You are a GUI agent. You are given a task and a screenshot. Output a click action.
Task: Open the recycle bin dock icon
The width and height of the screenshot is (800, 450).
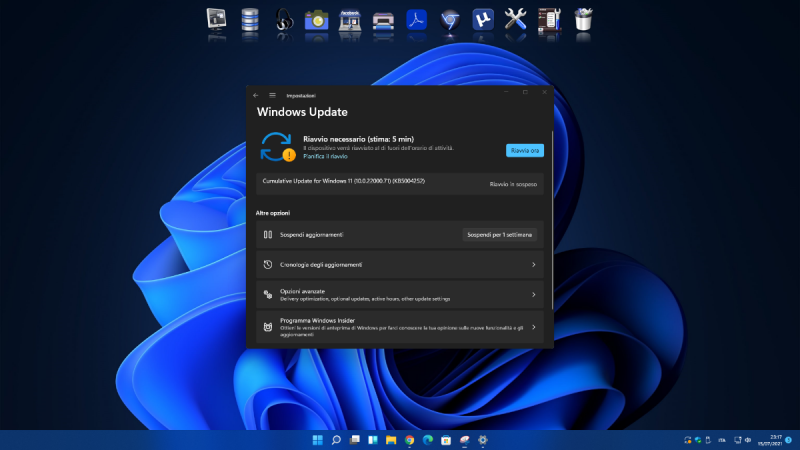(x=583, y=20)
